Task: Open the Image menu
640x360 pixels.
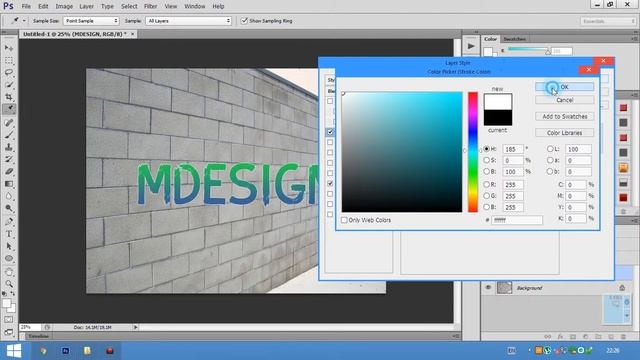Action: pos(64,6)
